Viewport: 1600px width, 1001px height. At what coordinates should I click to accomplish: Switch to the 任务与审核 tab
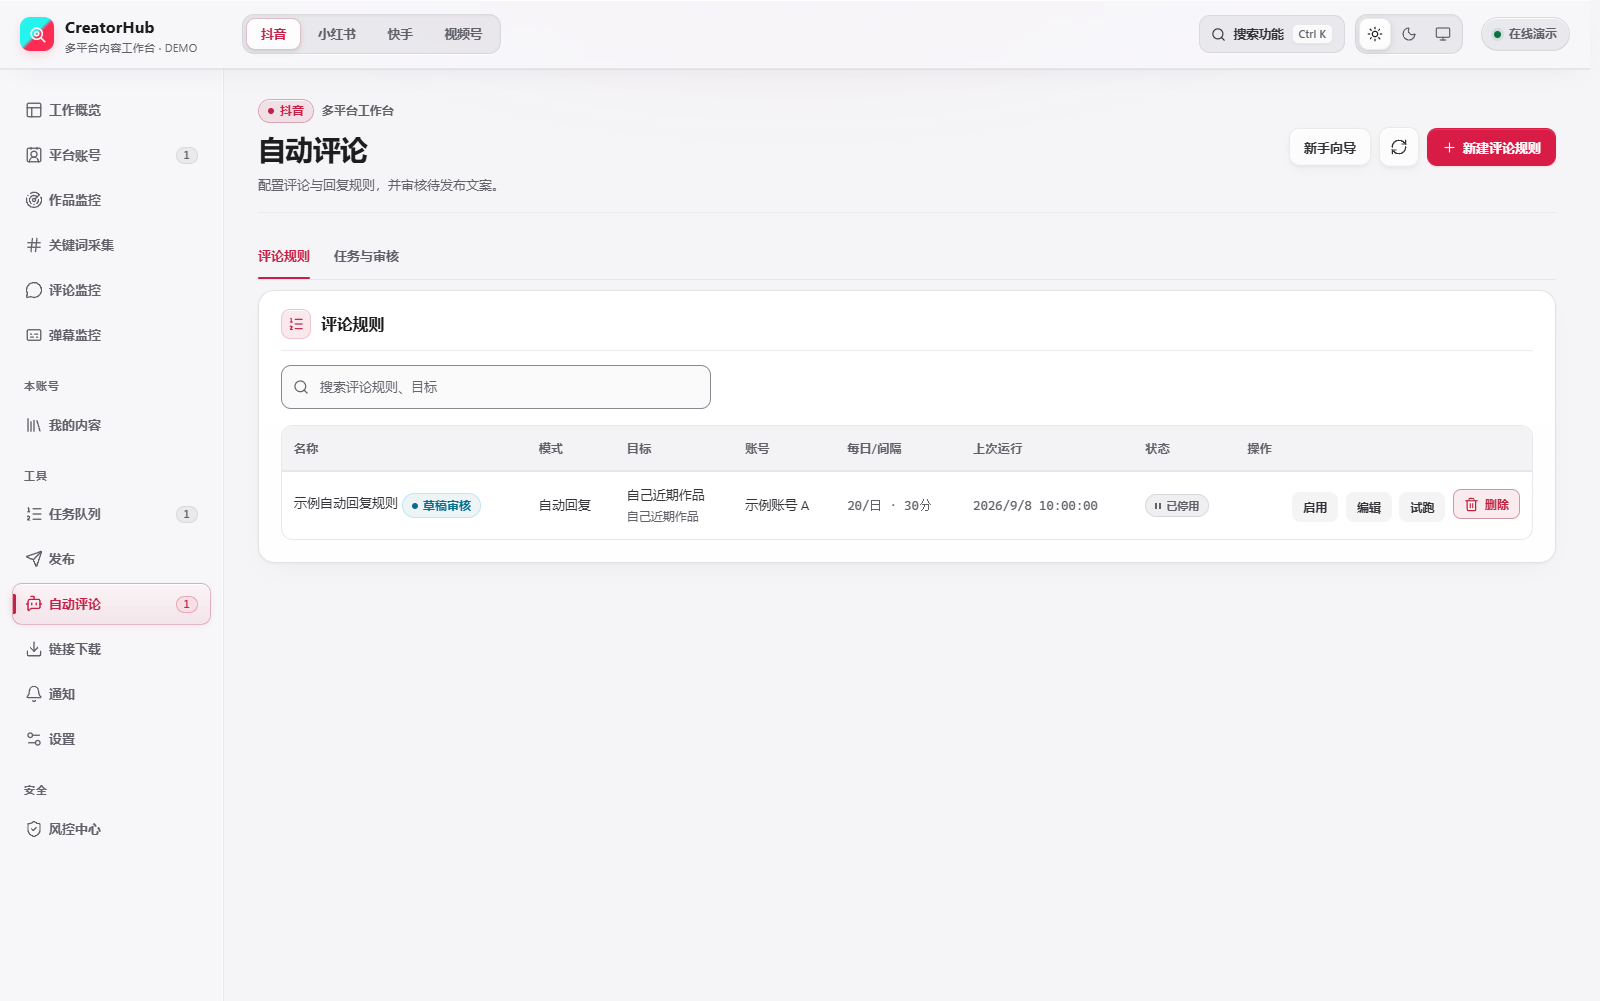[366, 256]
